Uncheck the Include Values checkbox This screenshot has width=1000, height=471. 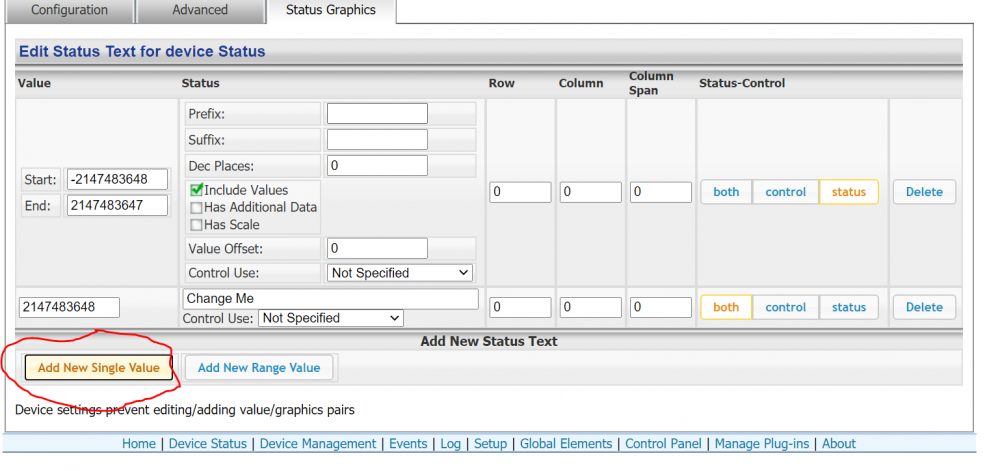[197, 190]
